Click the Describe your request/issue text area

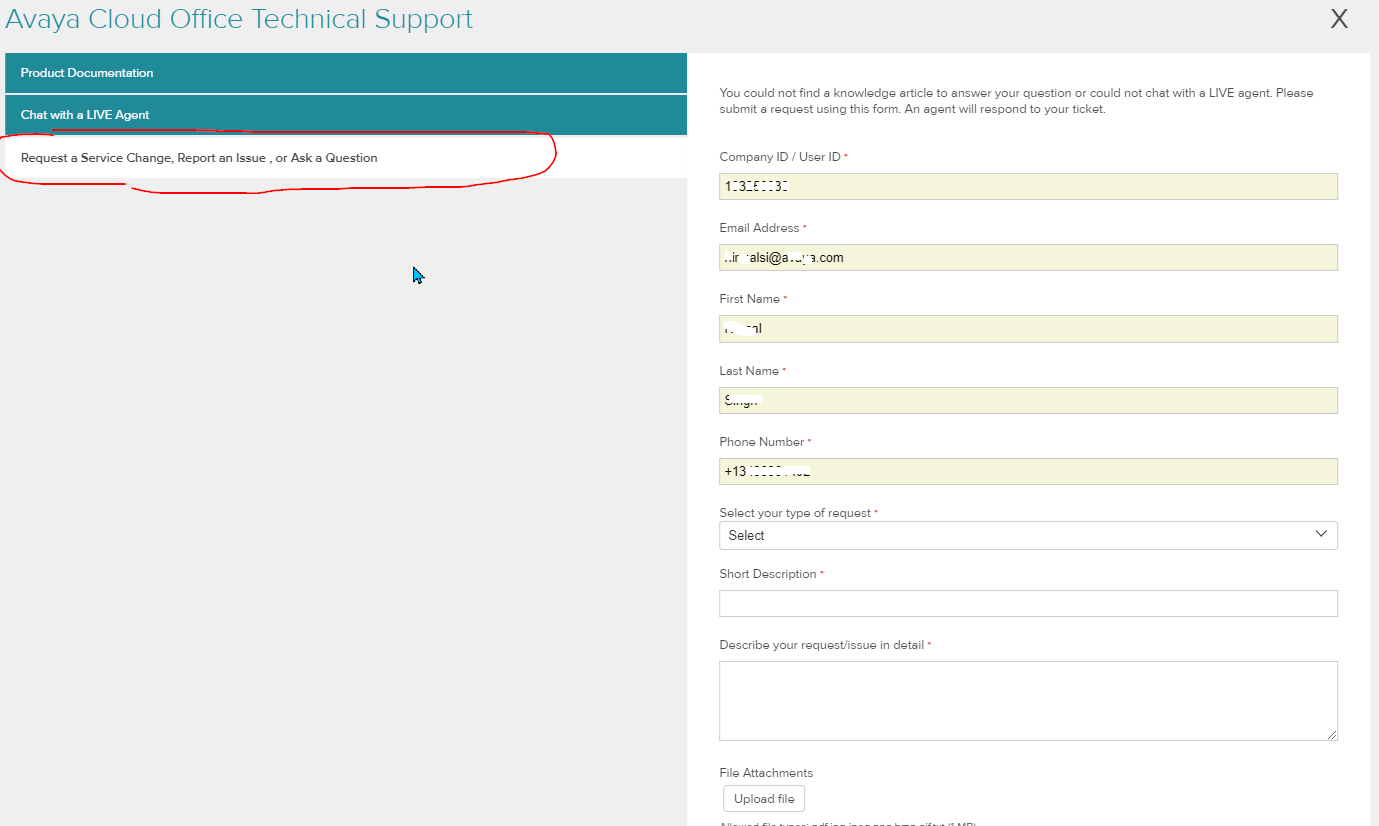[x=1028, y=701]
